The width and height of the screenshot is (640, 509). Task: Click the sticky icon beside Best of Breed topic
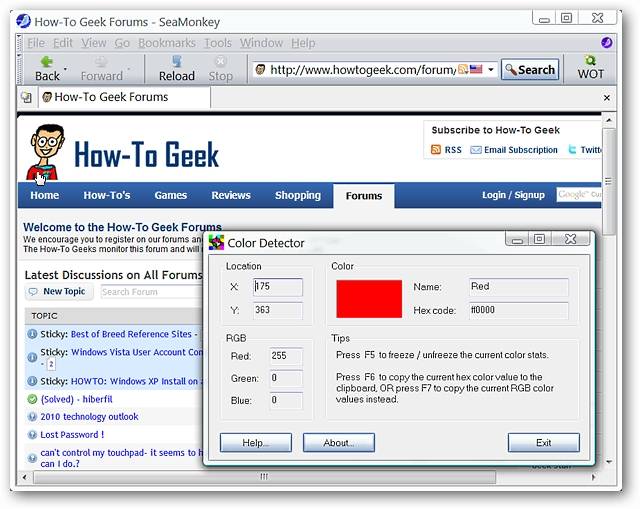coord(32,334)
